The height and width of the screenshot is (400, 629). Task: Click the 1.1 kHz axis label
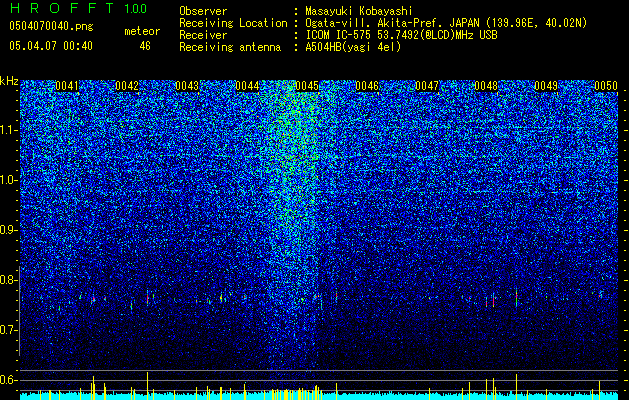coord(8,130)
